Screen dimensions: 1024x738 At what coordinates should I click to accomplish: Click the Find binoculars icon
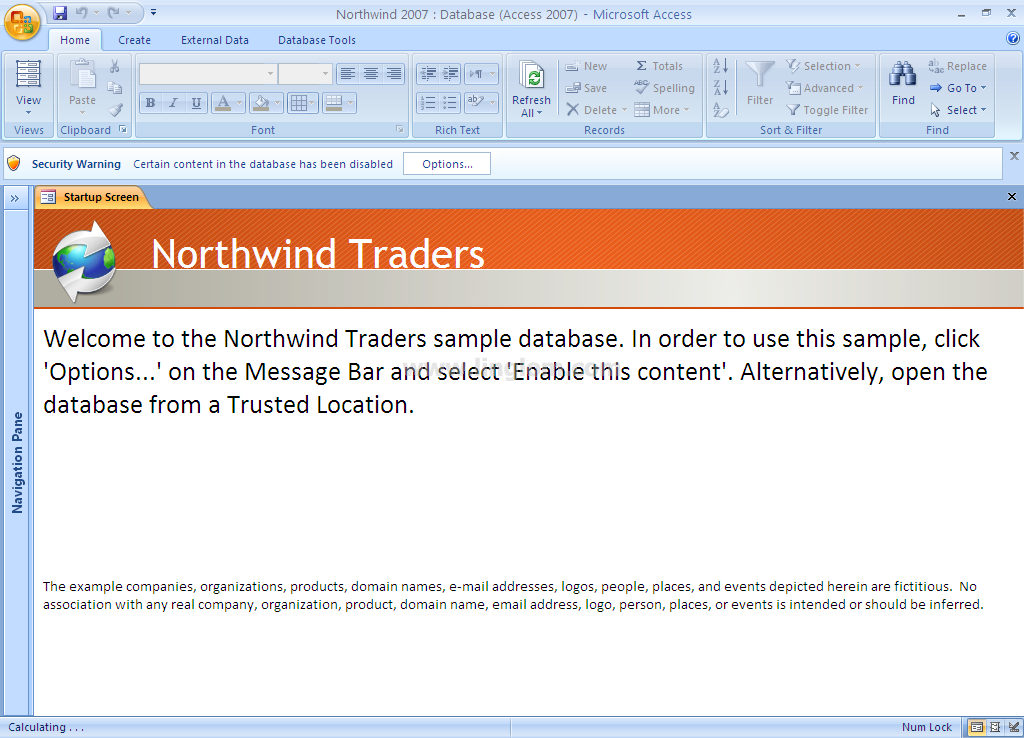pyautogui.click(x=903, y=74)
